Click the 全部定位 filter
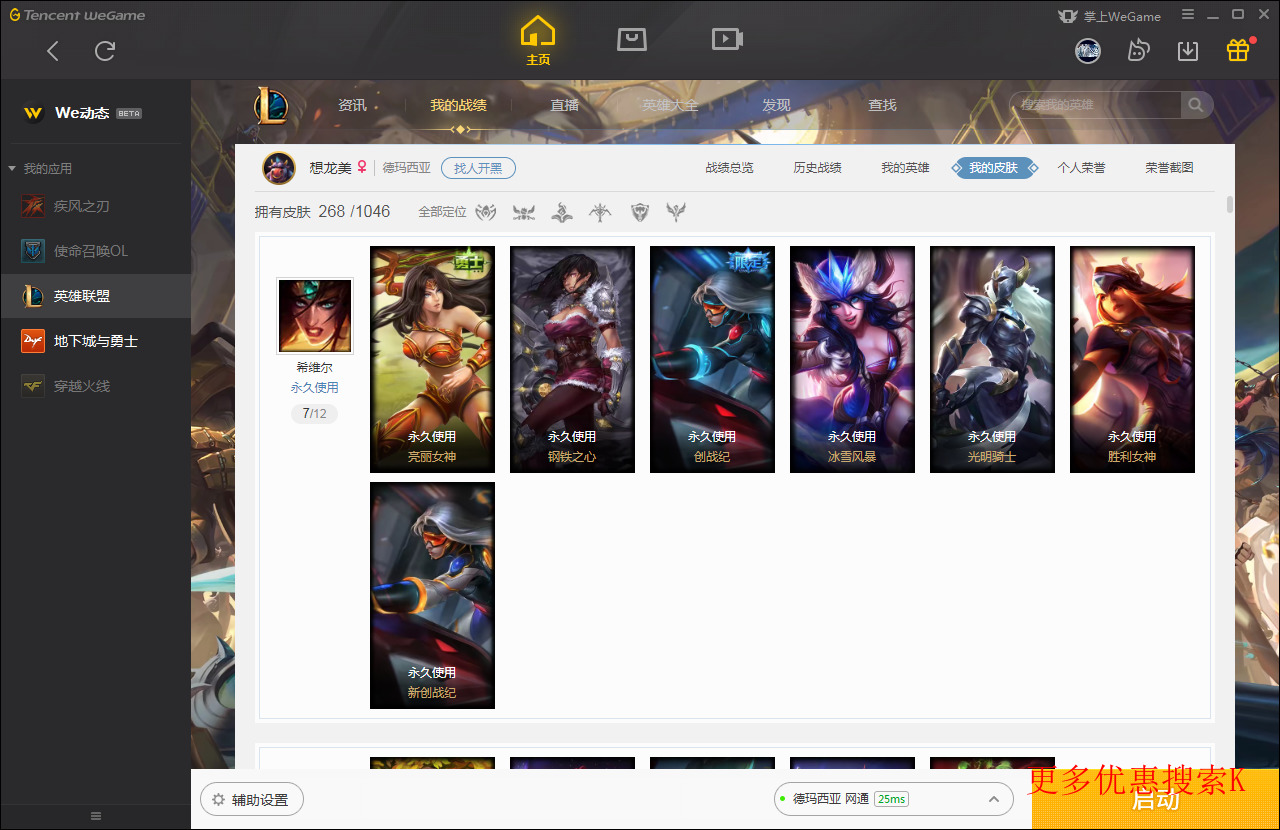1280x830 pixels. coord(442,212)
